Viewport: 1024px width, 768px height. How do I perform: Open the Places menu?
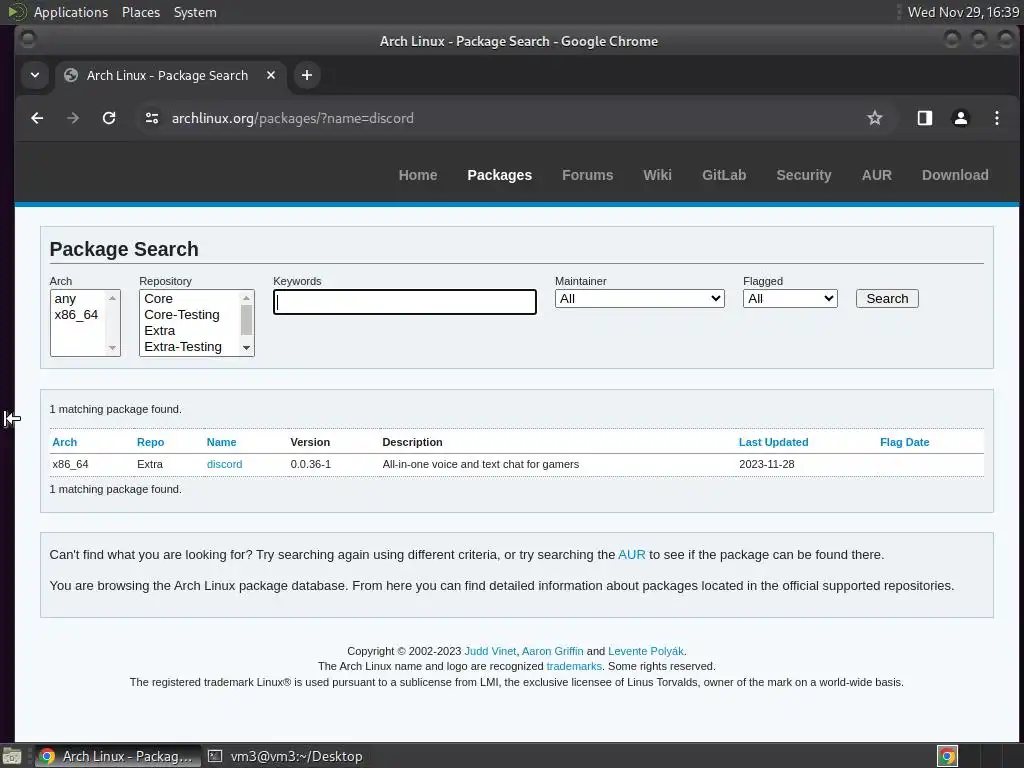[x=141, y=12]
